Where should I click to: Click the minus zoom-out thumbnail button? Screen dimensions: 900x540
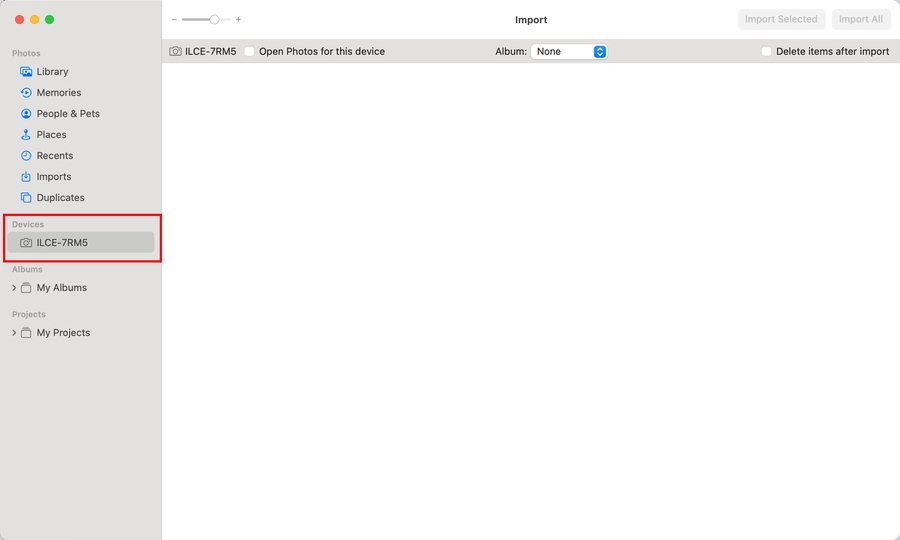coord(174,19)
